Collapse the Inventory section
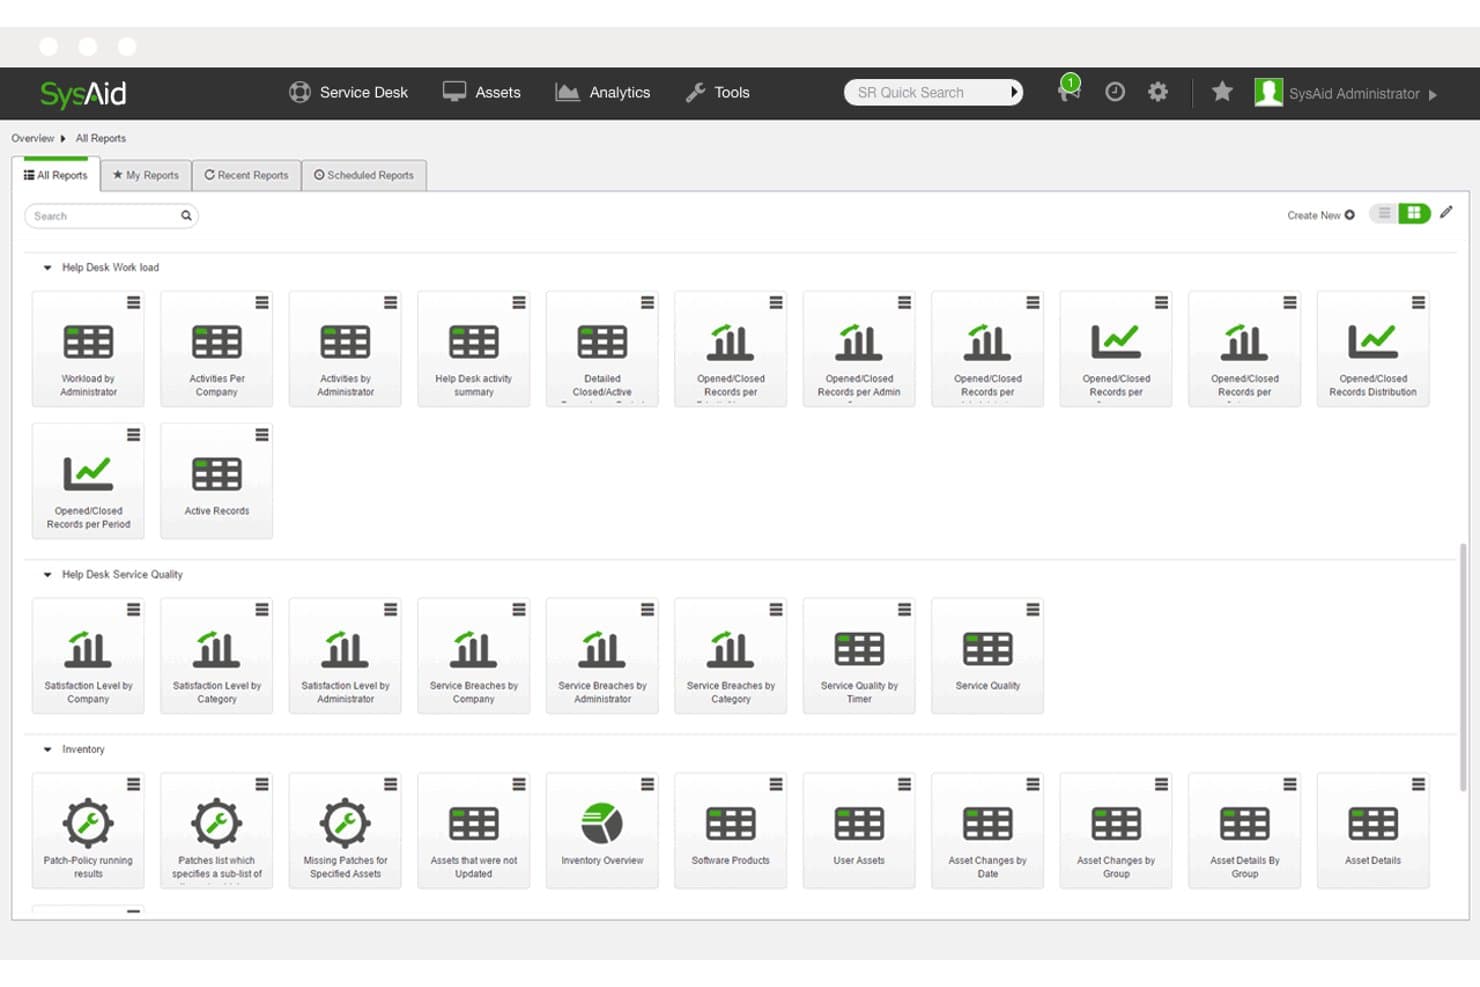Viewport: 1480px width, 987px height. [47, 750]
